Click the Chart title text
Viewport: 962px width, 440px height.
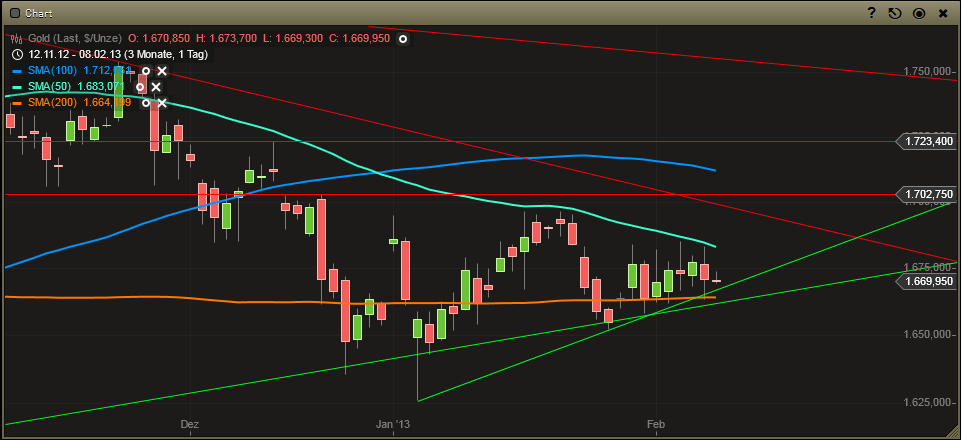[x=39, y=14]
